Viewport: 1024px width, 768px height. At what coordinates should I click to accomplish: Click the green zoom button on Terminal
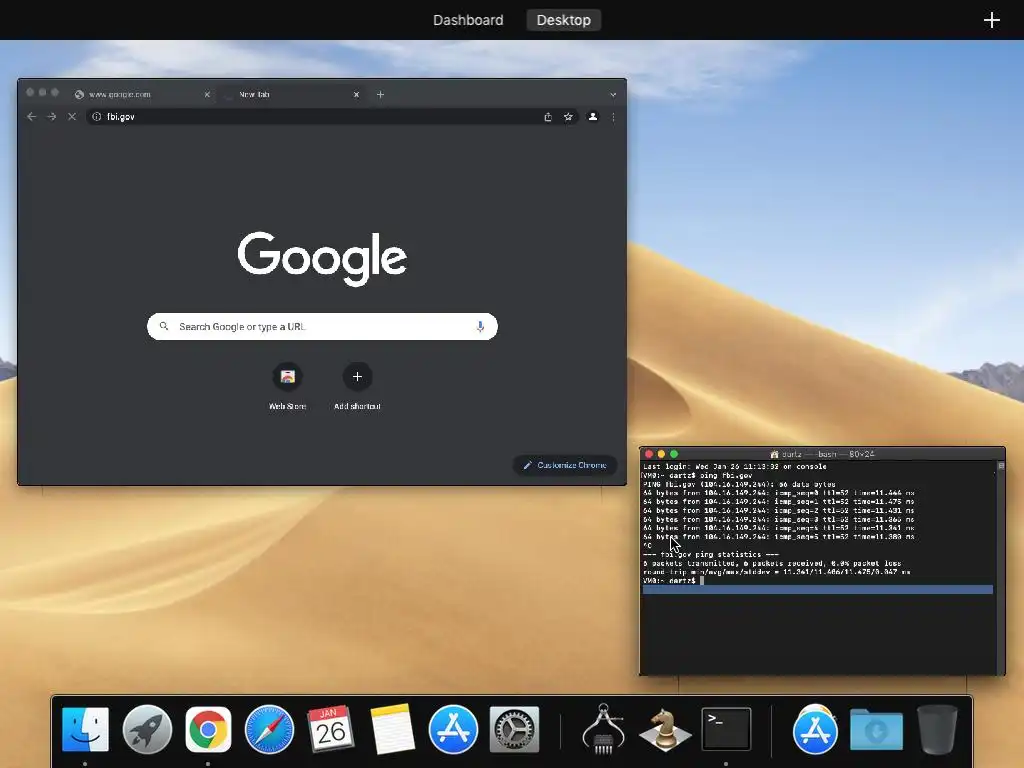[x=674, y=454]
